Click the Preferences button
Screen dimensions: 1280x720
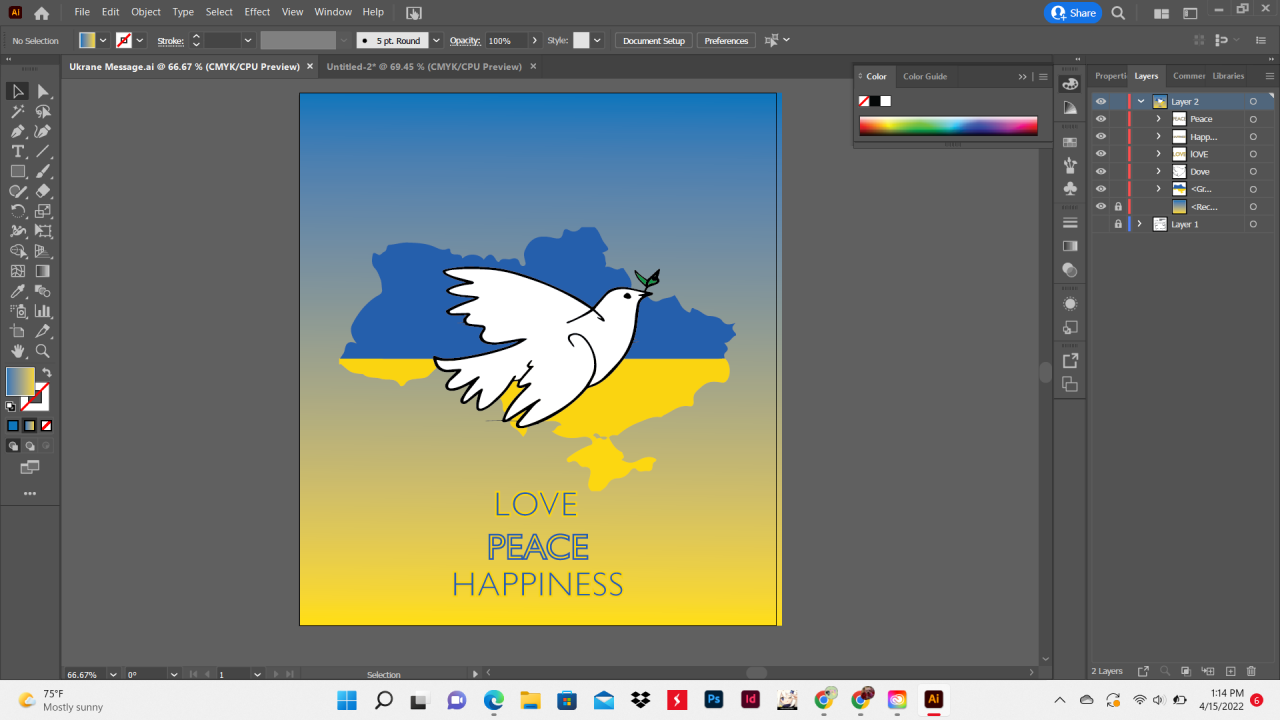(x=726, y=41)
